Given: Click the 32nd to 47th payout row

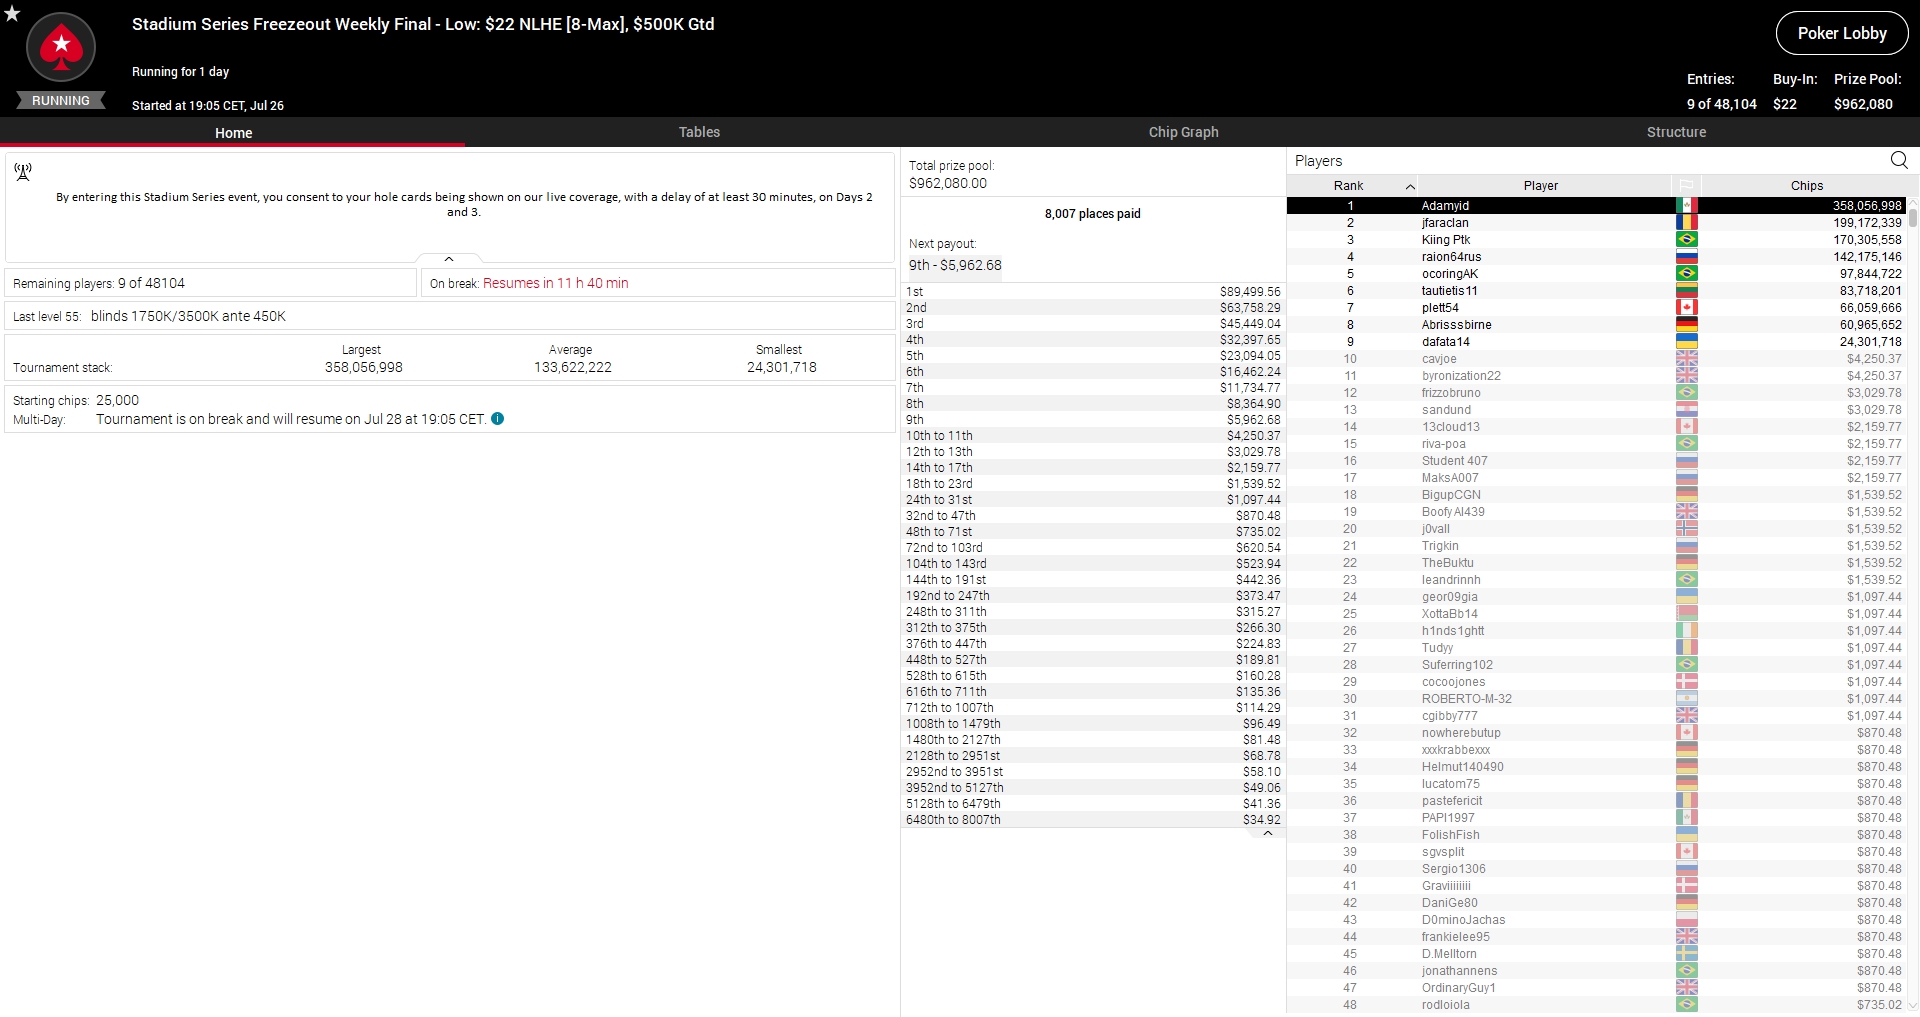Looking at the screenshot, I should (x=1093, y=516).
